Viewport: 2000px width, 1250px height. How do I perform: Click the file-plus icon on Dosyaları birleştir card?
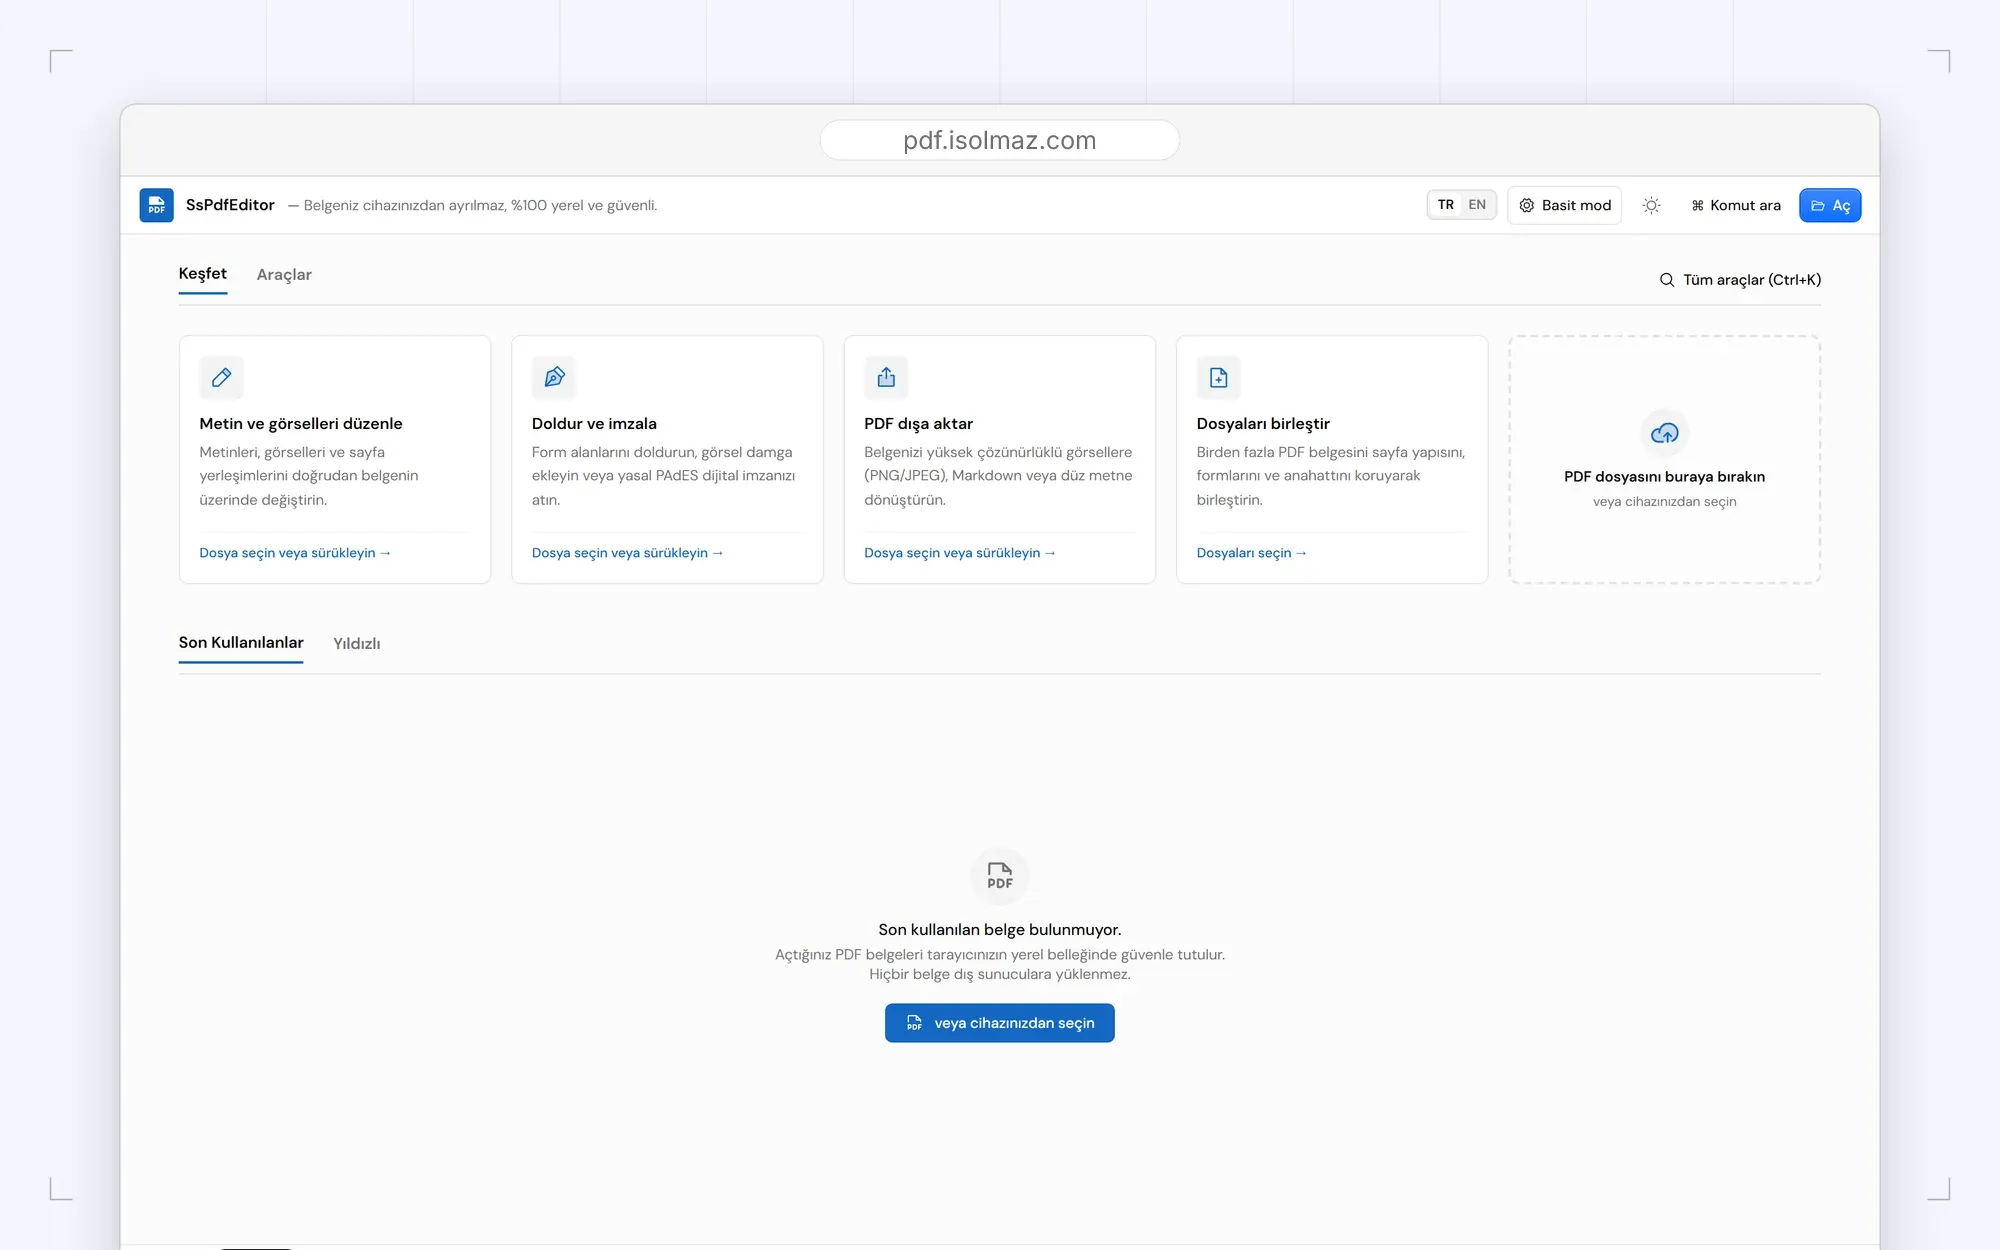pyautogui.click(x=1218, y=377)
